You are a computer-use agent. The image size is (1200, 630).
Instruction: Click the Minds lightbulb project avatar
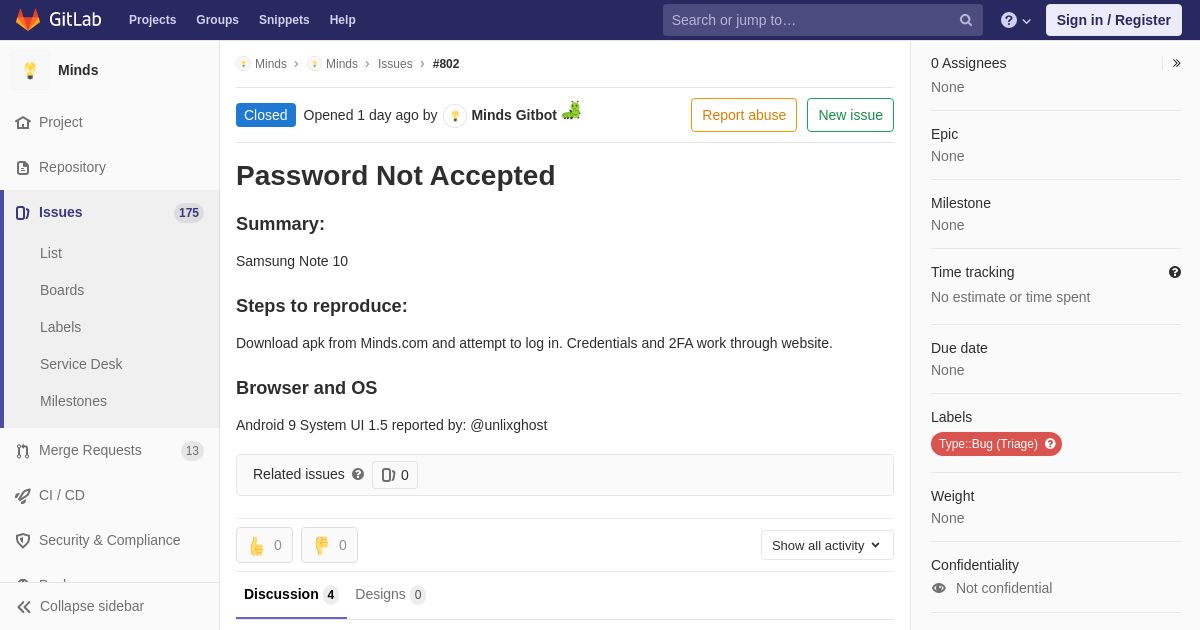(30, 70)
